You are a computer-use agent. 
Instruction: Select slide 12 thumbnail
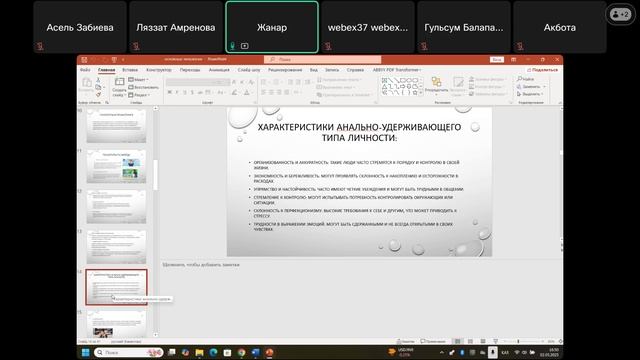coord(116,207)
